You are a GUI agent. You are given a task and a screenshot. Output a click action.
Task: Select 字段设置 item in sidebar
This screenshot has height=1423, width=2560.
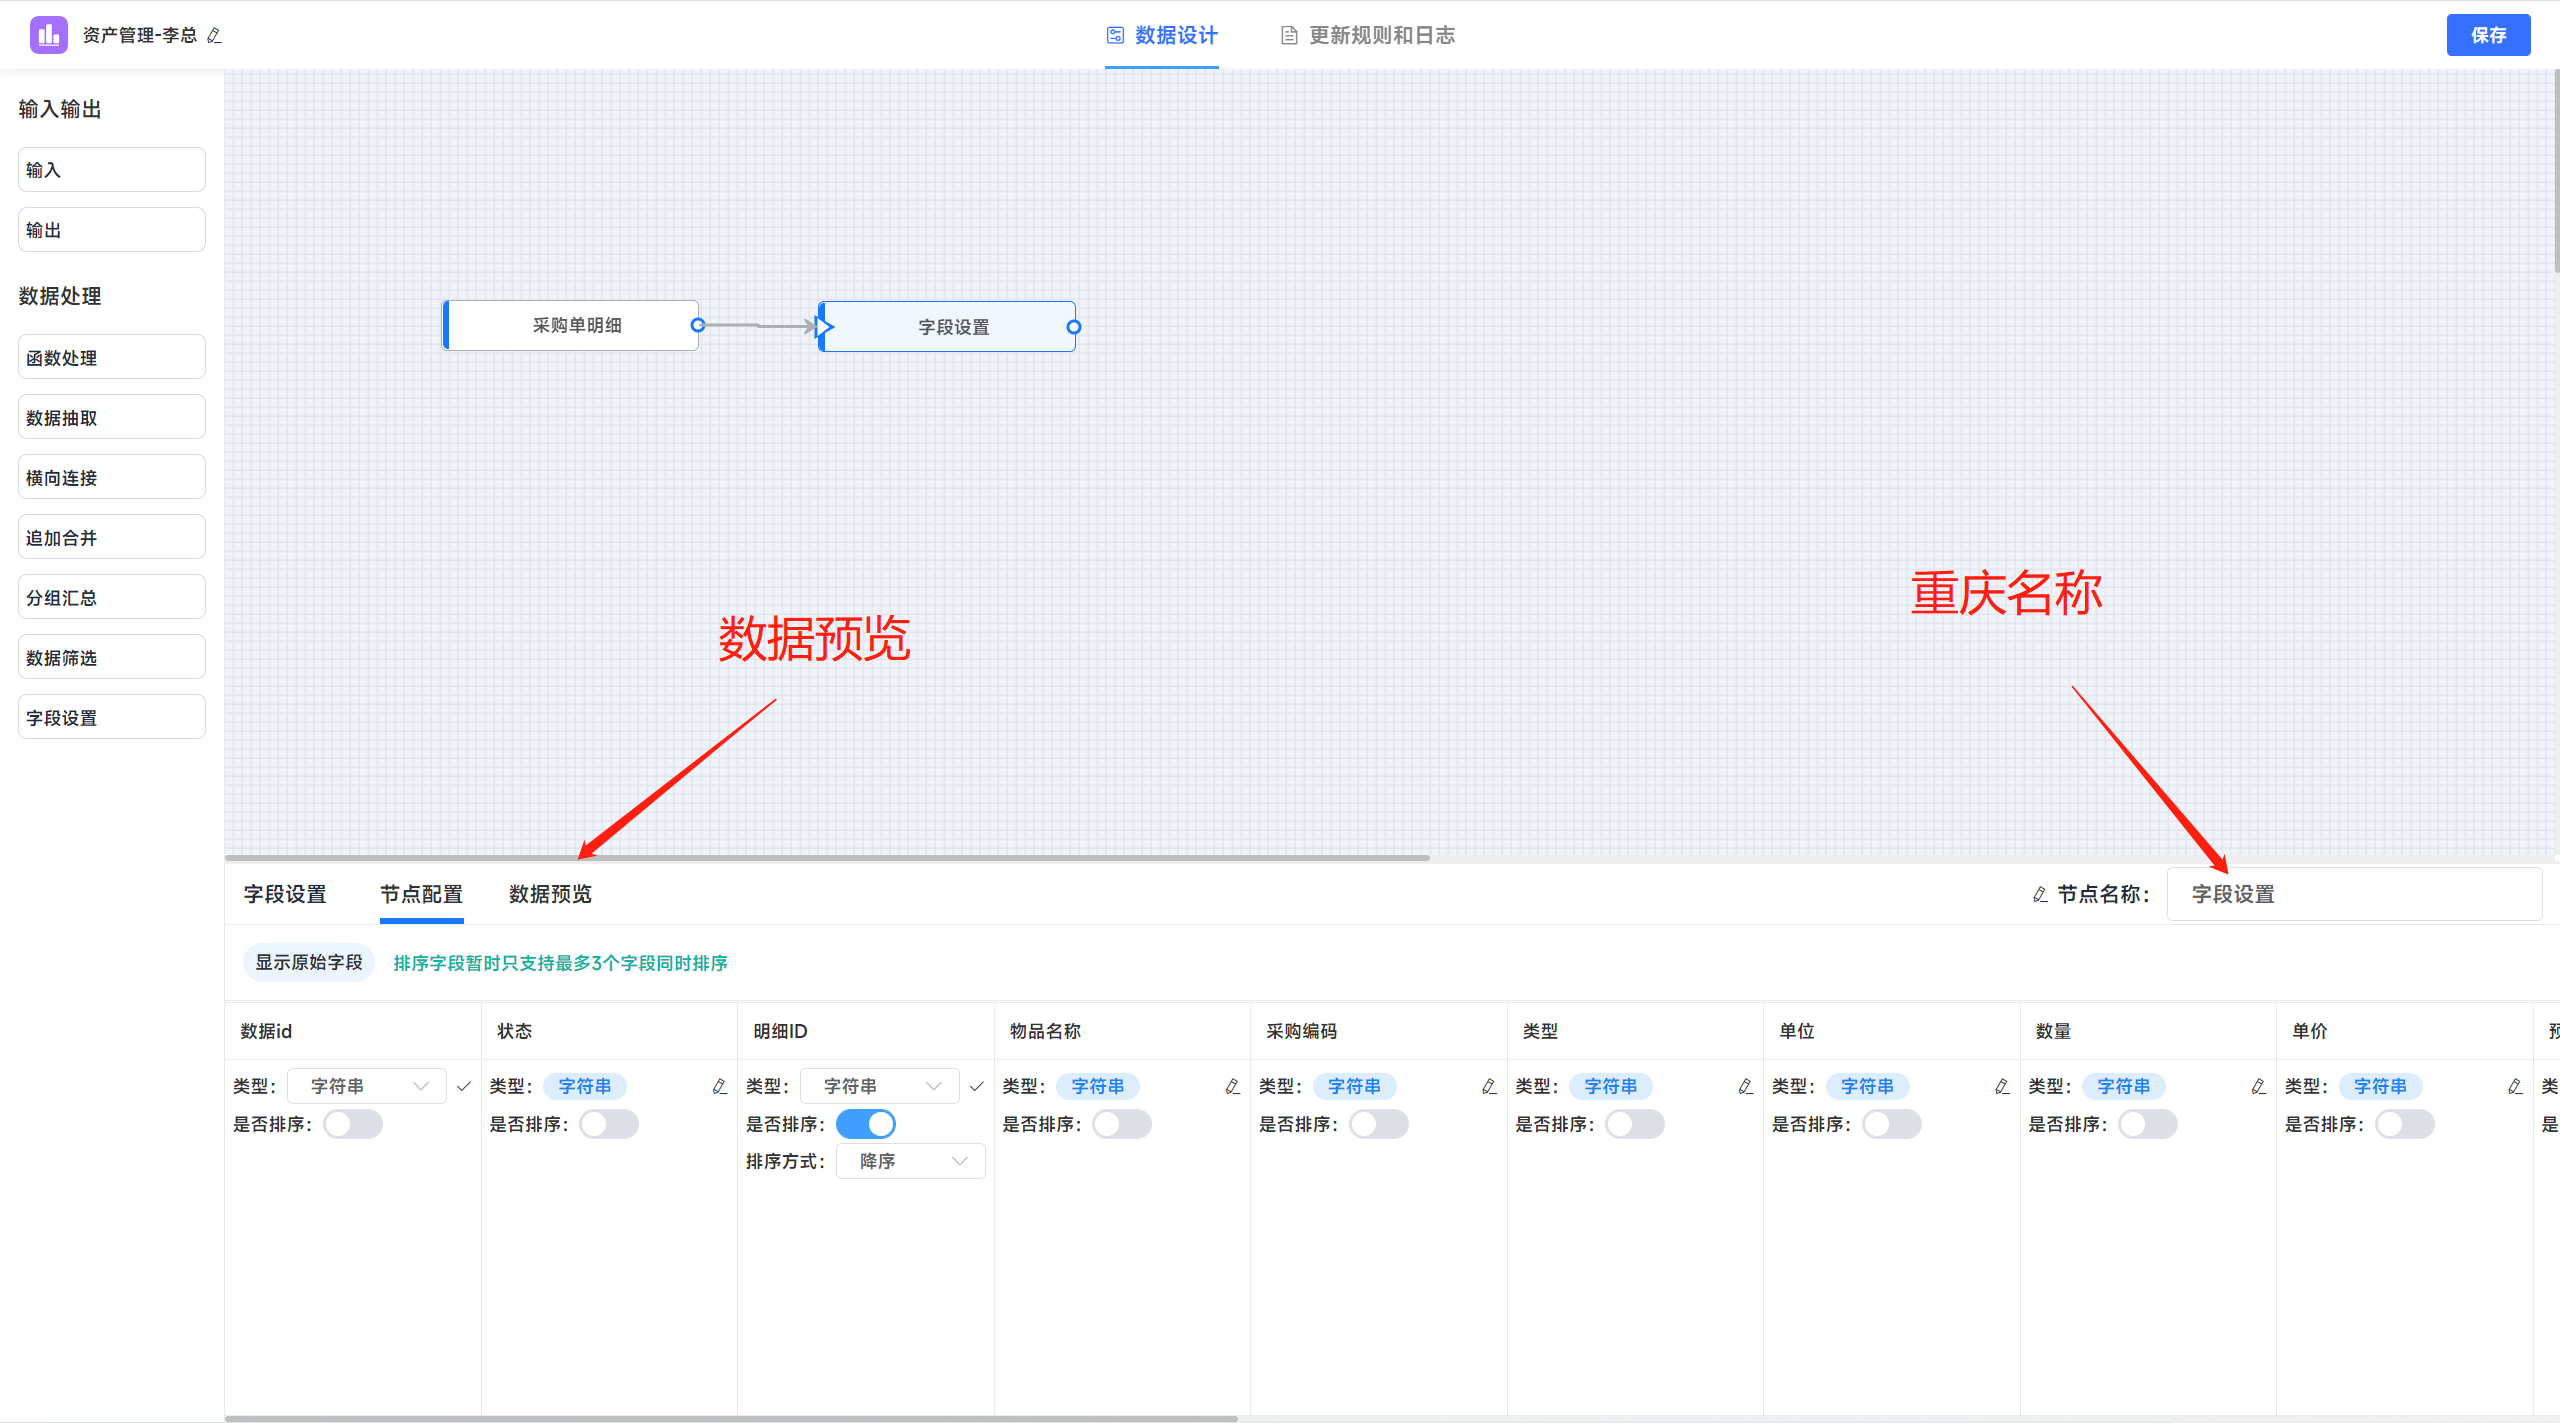point(112,717)
